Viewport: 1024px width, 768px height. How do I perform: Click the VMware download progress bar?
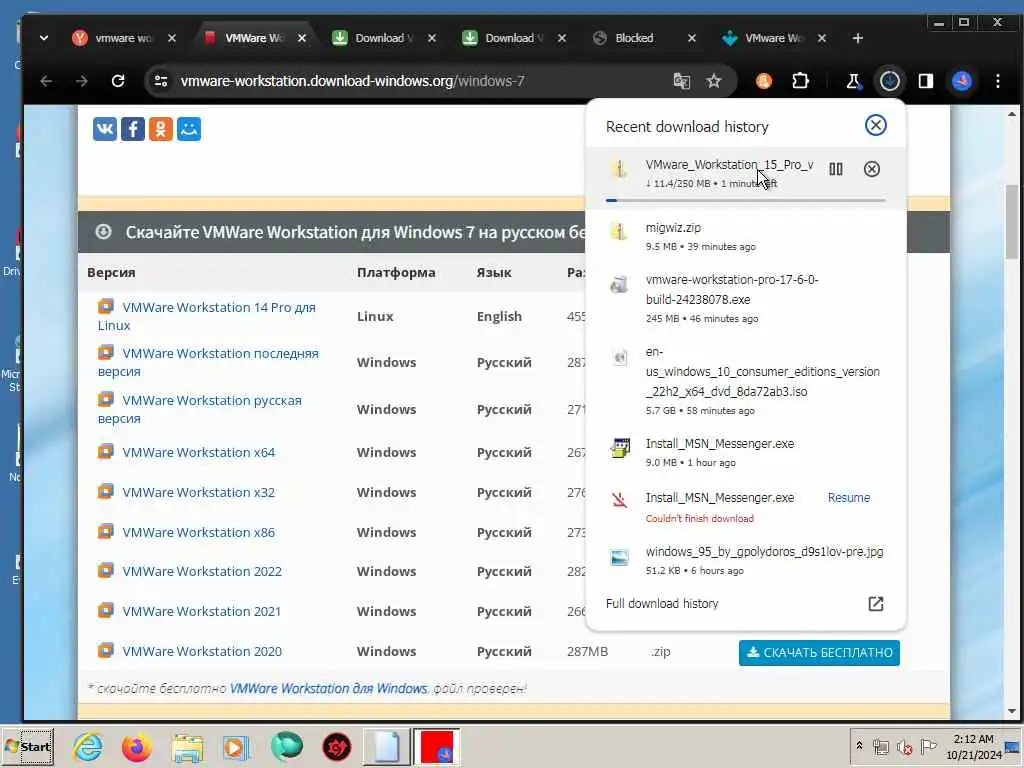[x=745, y=200]
